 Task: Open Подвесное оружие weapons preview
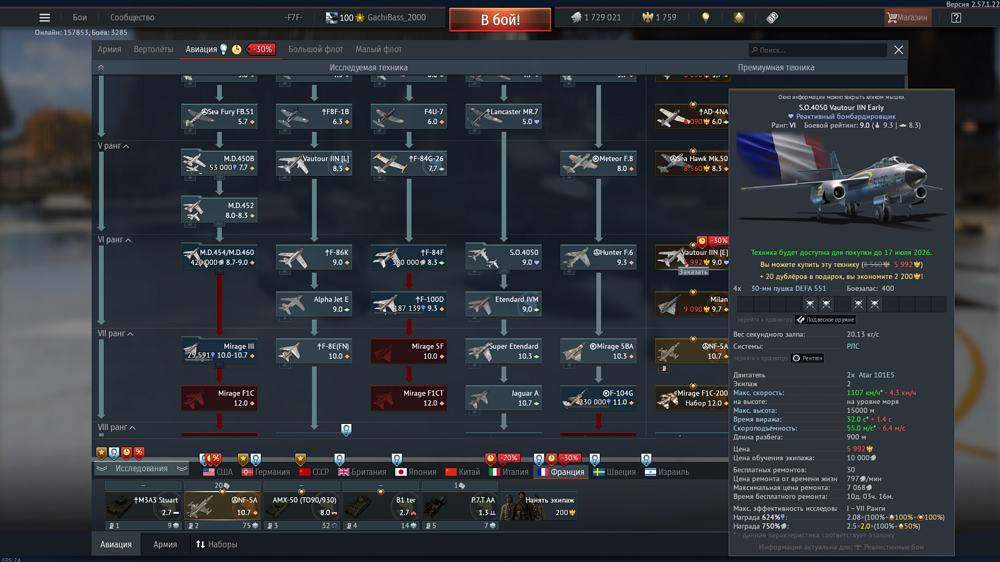(x=825, y=320)
